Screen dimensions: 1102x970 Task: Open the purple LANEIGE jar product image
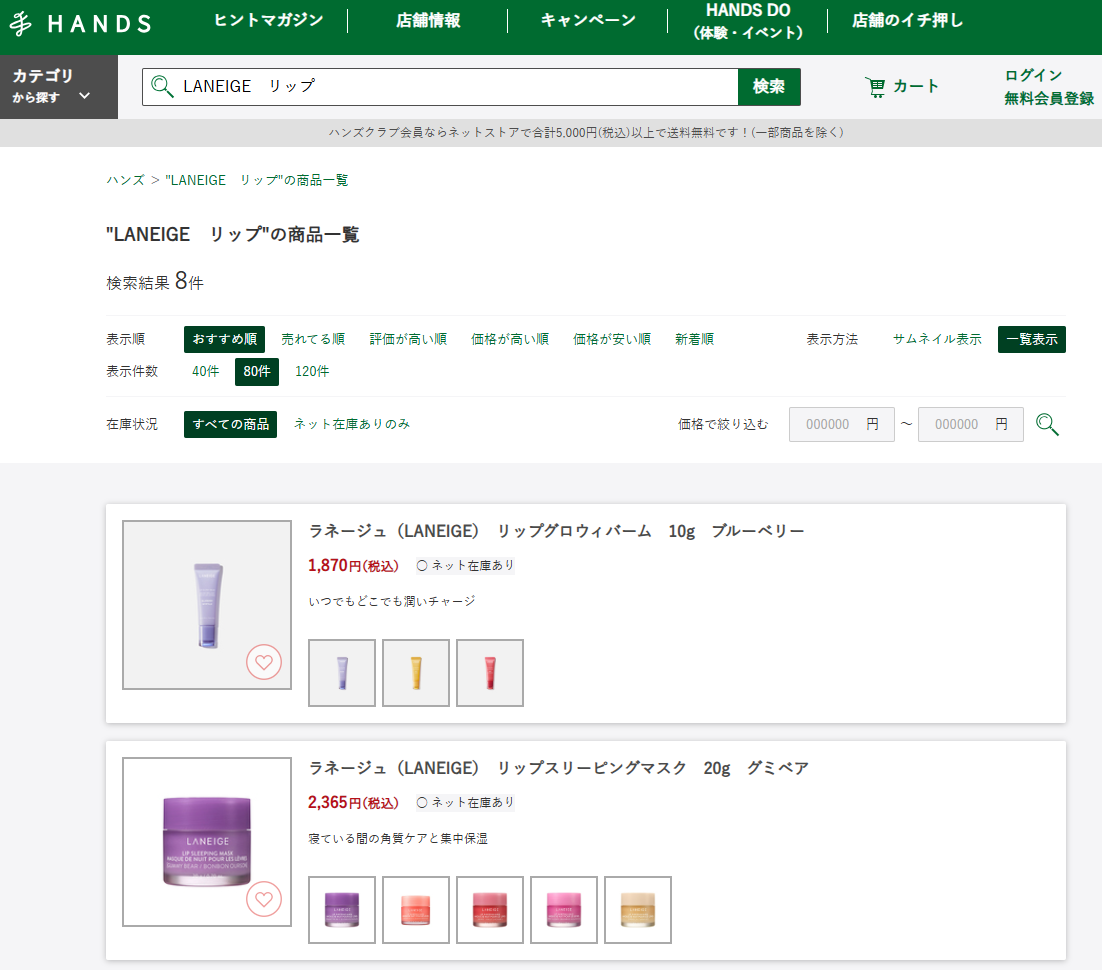[x=207, y=842]
